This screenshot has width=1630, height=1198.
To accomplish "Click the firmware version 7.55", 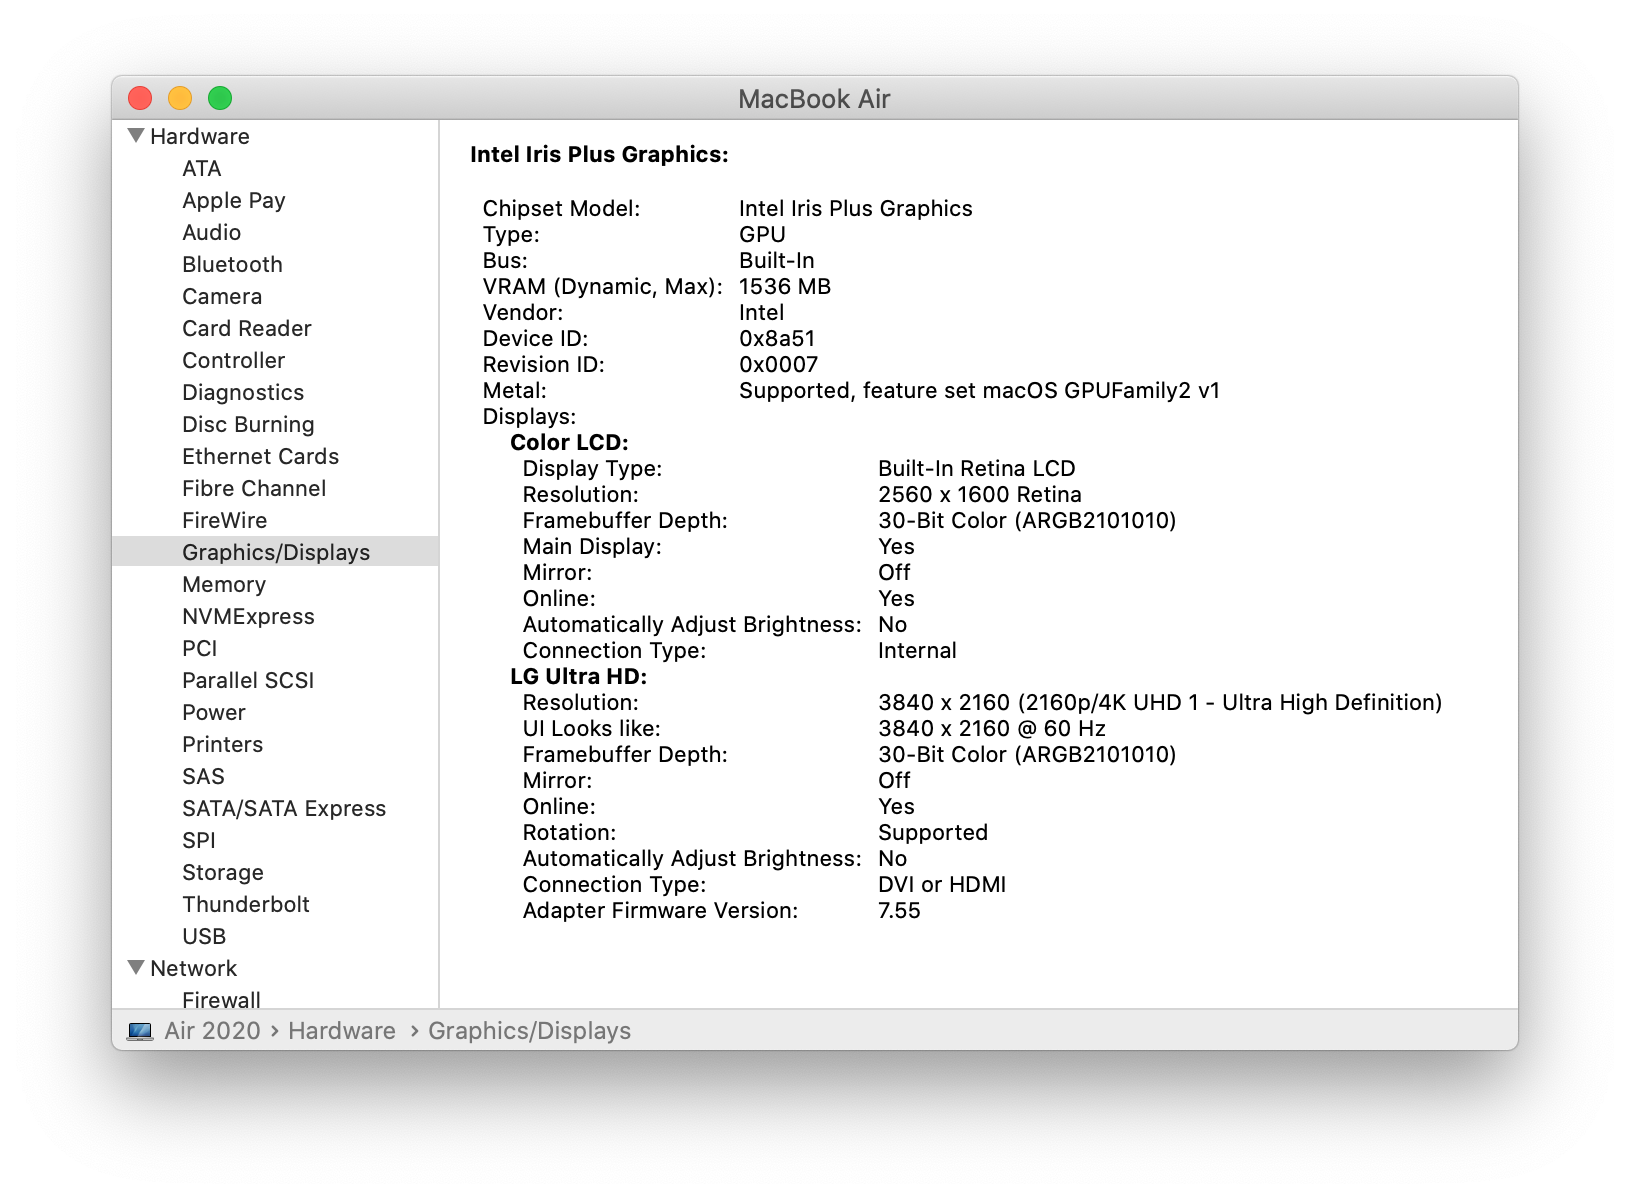I will point(899,910).
